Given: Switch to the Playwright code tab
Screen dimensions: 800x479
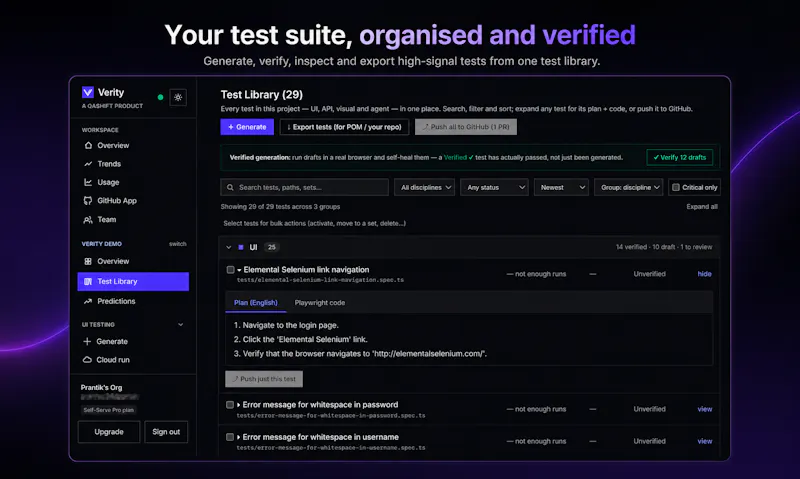Looking at the screenshot, I should tap(320, 302).
